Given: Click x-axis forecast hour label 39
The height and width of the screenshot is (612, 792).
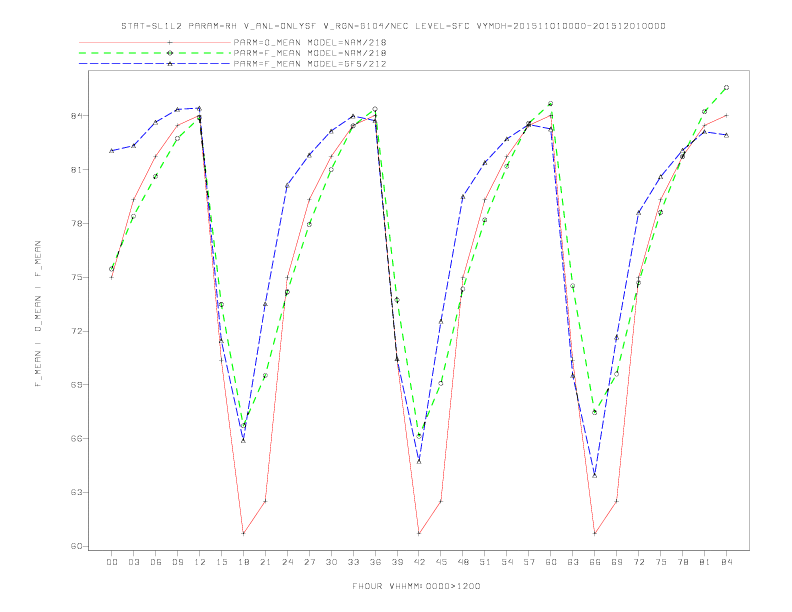Looking at the screenshot, I should 397,562.
